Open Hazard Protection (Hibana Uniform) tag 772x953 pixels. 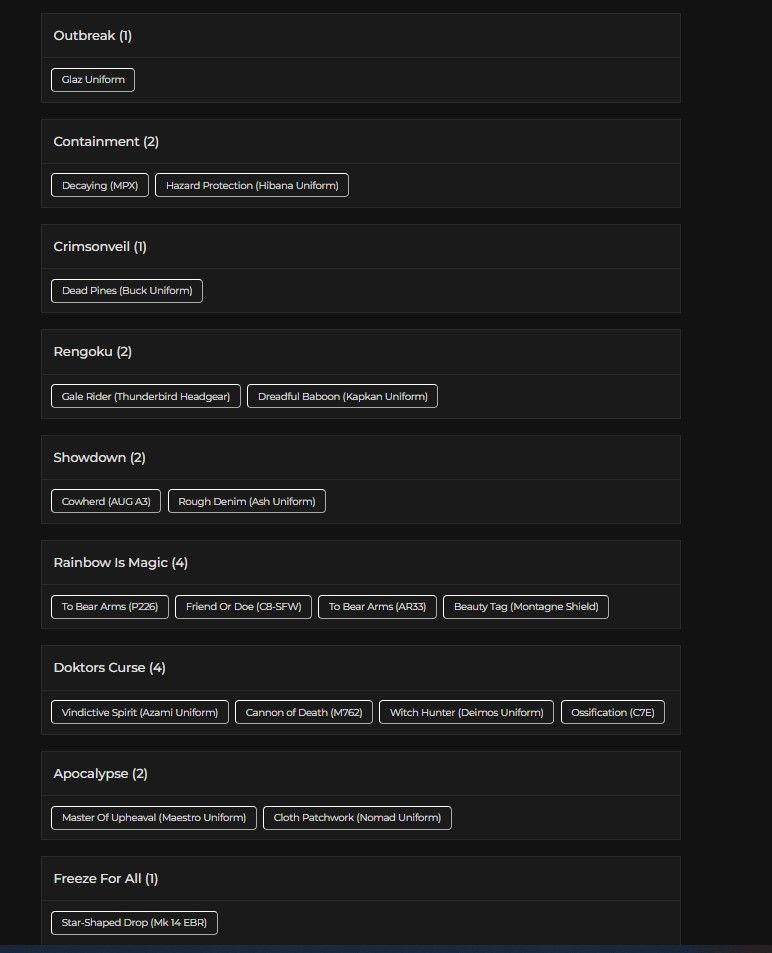(x=252, y=185)
